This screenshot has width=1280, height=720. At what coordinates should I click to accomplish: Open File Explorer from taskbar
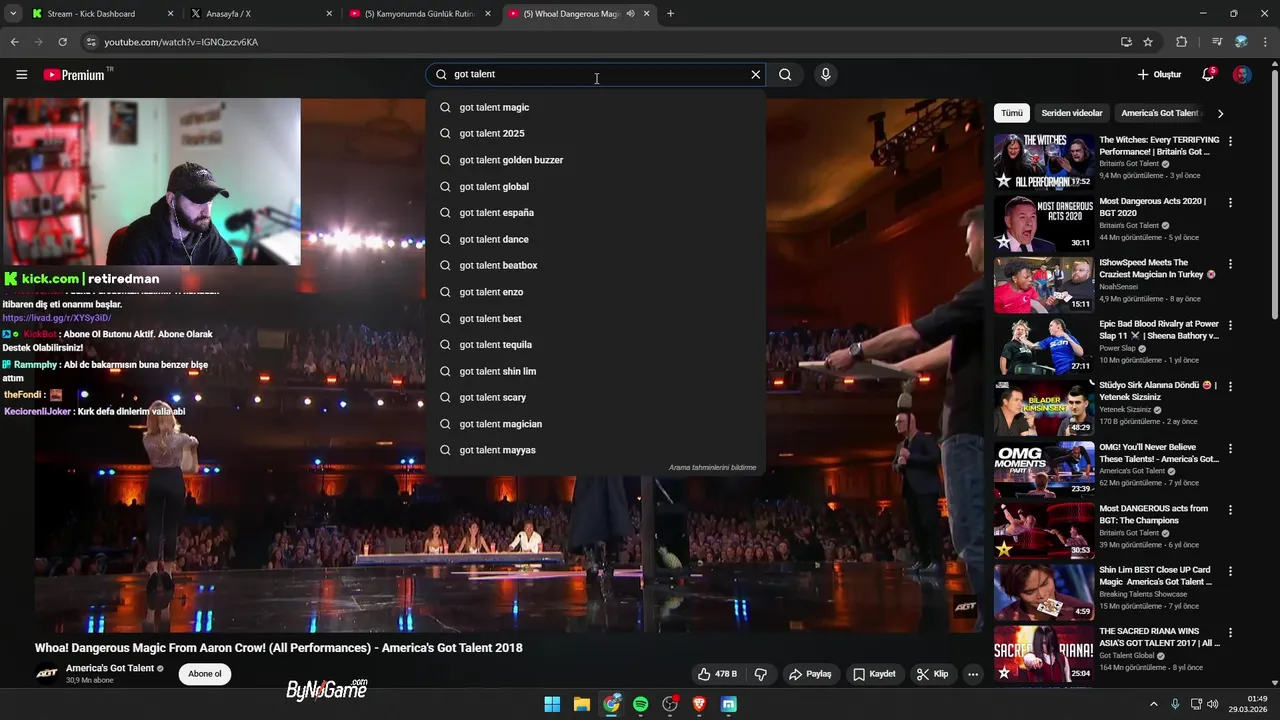pyautogui.click(x=582, y=704)
